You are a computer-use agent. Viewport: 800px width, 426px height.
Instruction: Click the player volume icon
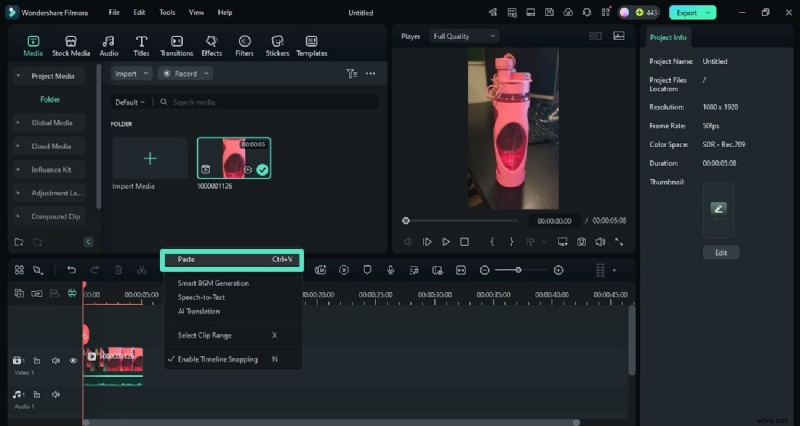(601, 242)
